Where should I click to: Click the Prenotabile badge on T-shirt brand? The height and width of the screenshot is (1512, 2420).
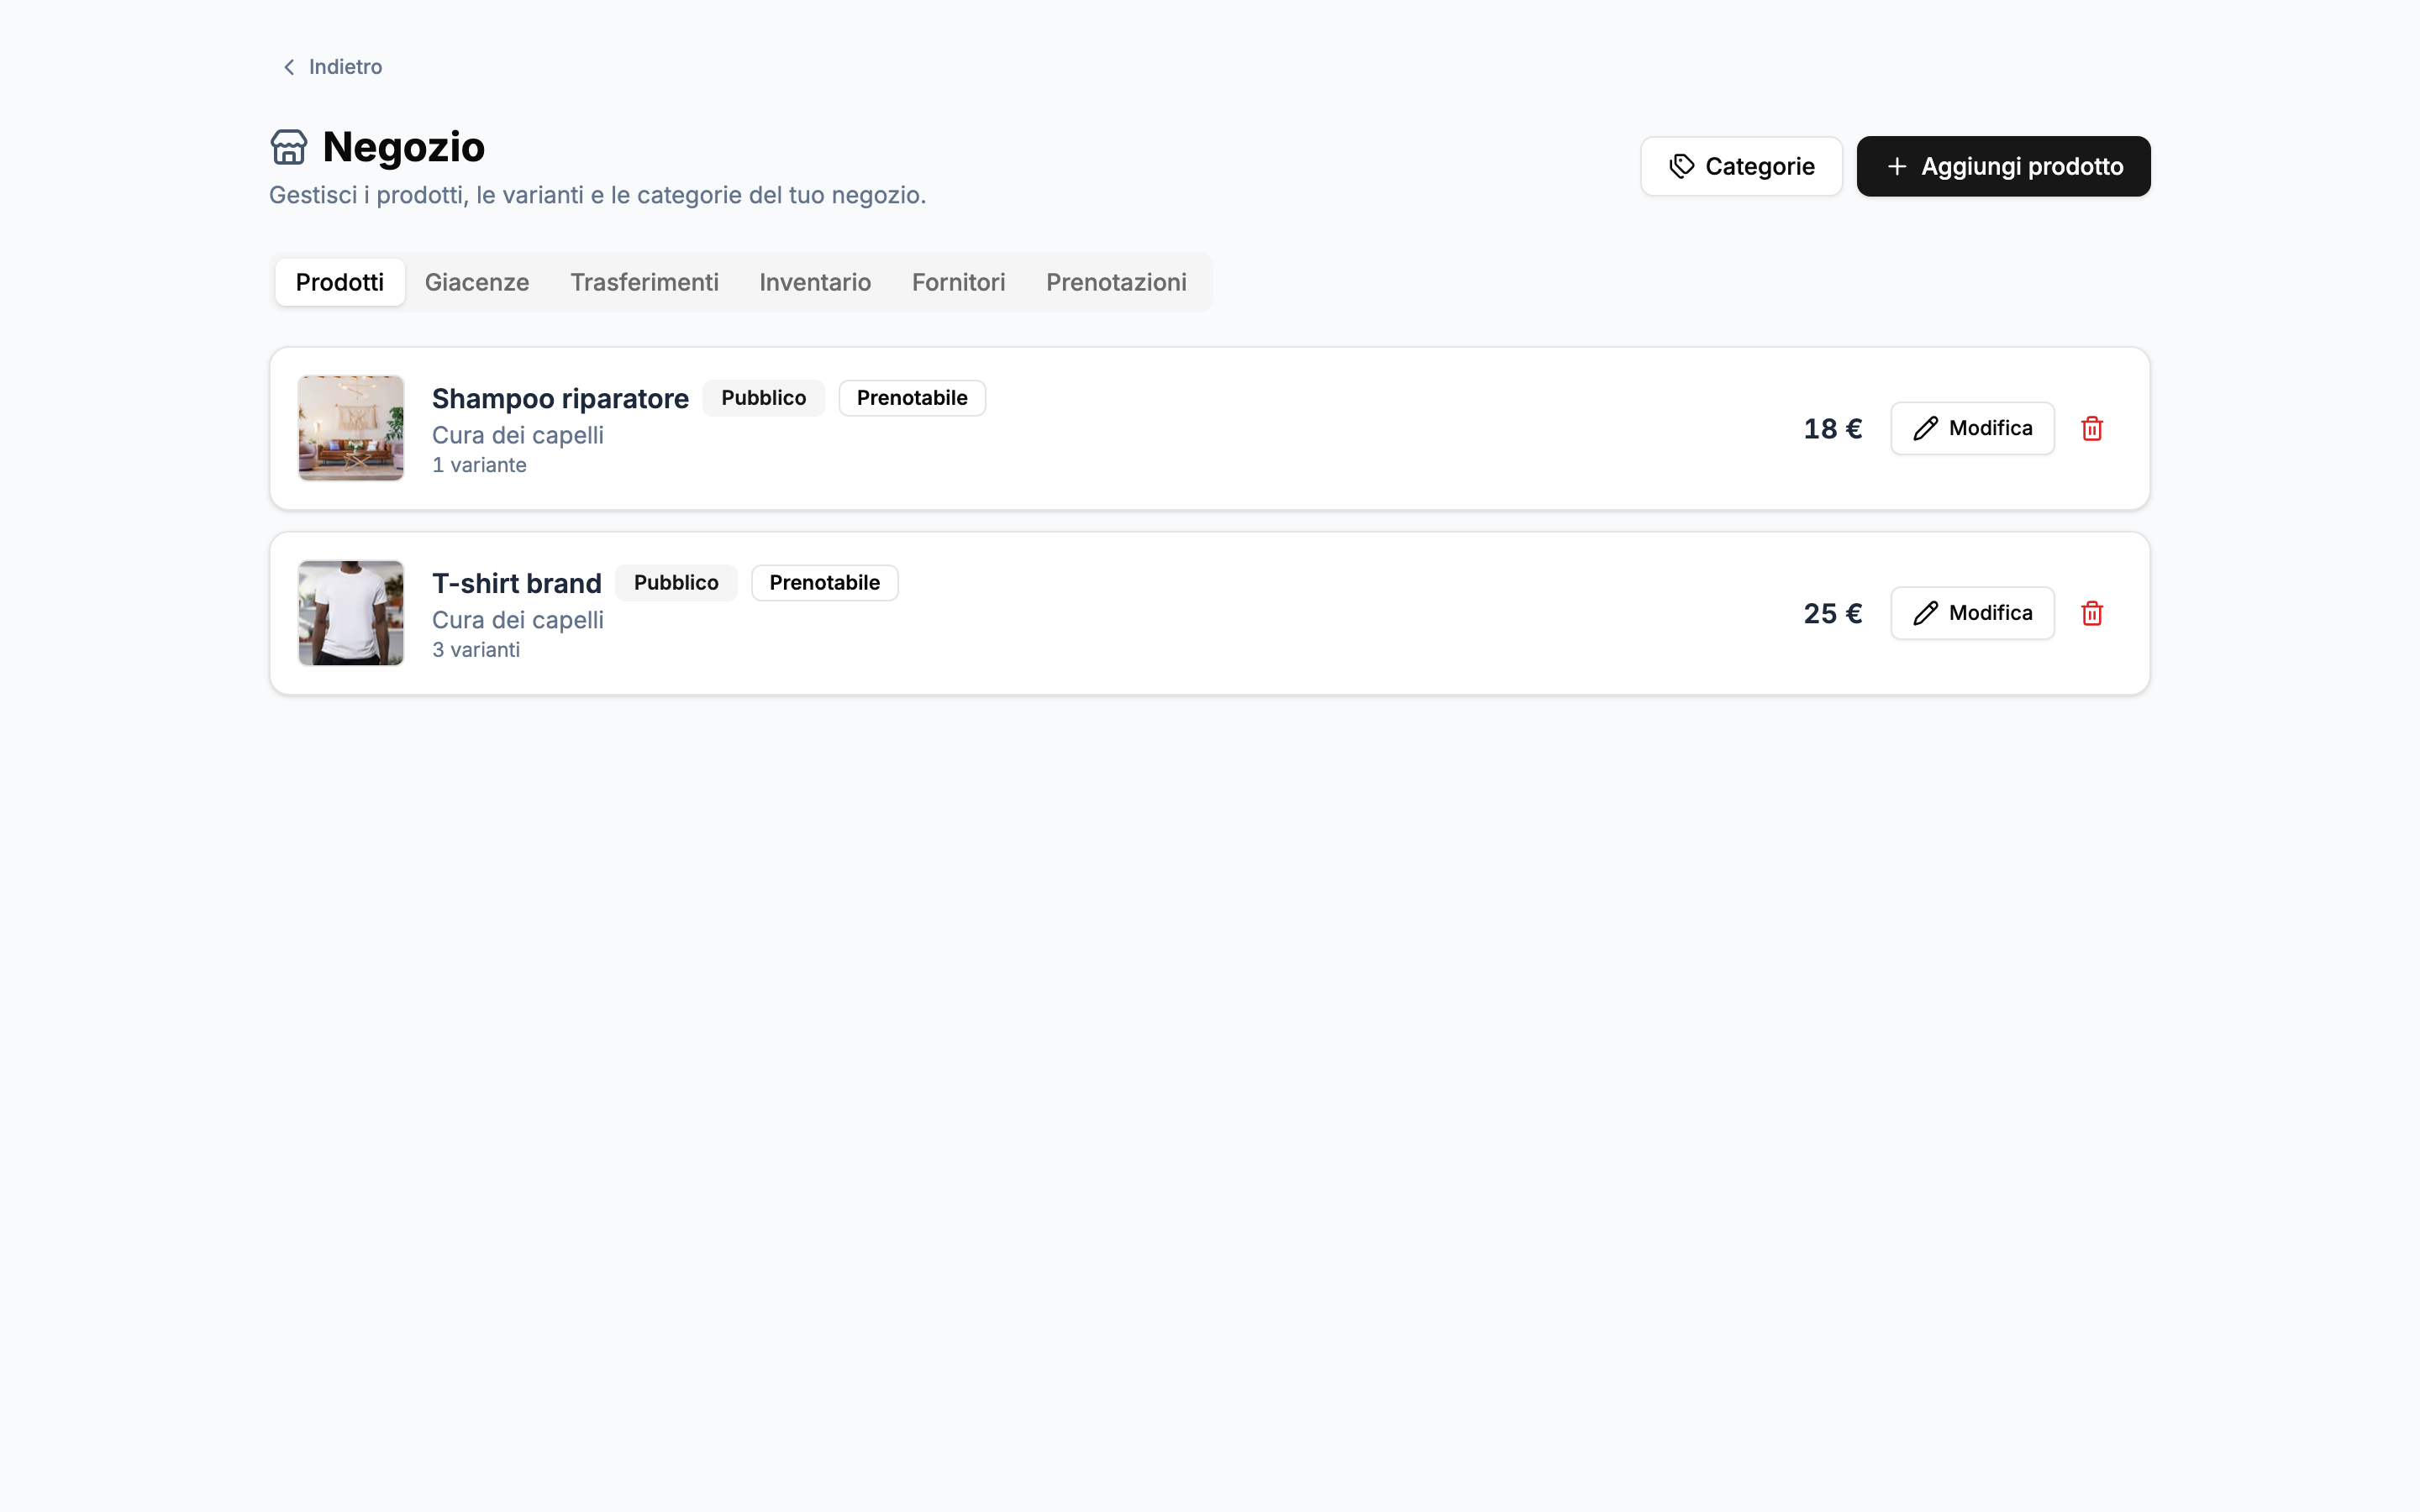(824, 583)
